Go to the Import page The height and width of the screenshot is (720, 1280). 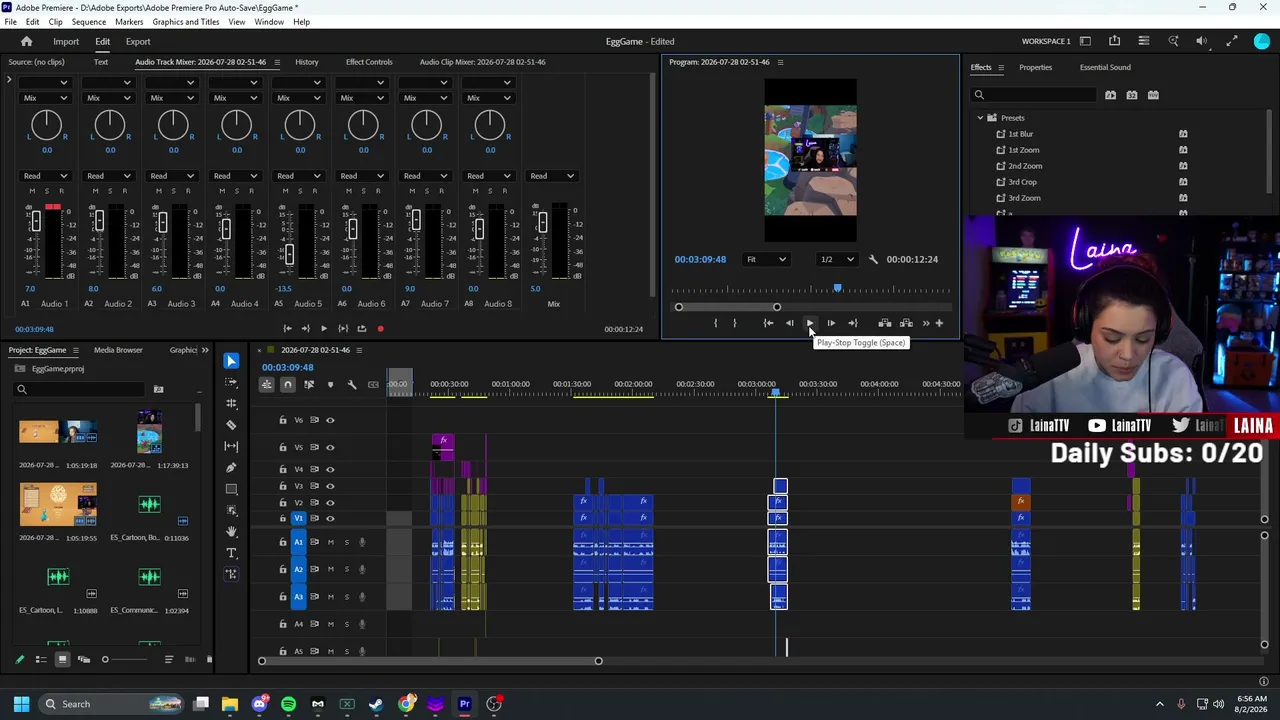pos(66,42)
